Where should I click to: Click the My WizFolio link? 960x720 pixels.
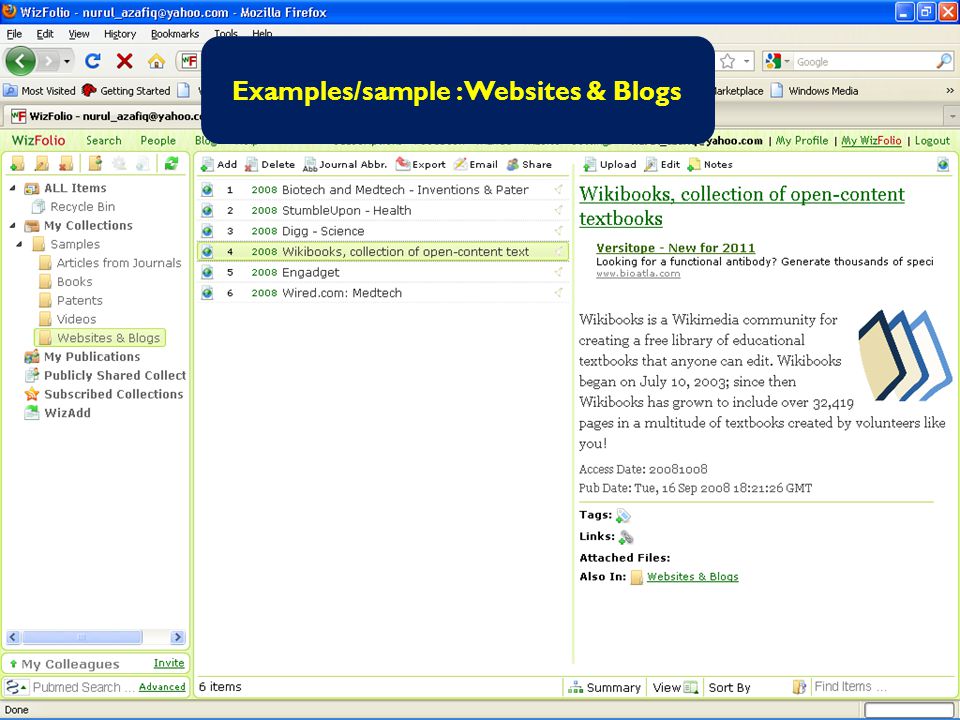tap(871, 140)
